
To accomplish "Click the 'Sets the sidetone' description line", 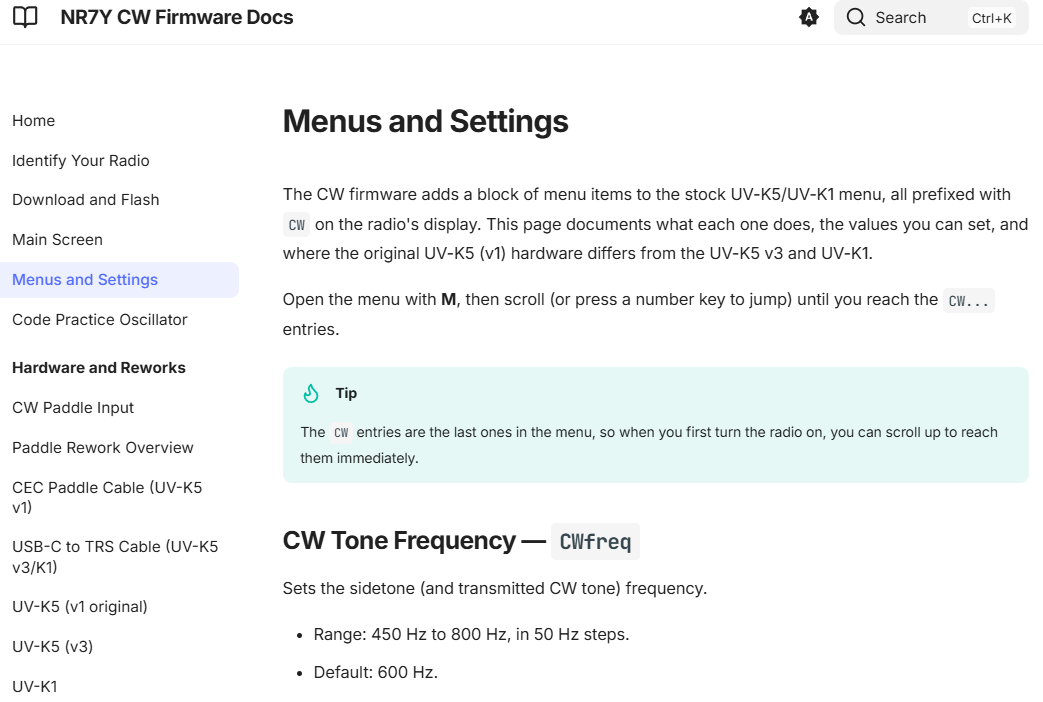I will click(x=495, y=588).
